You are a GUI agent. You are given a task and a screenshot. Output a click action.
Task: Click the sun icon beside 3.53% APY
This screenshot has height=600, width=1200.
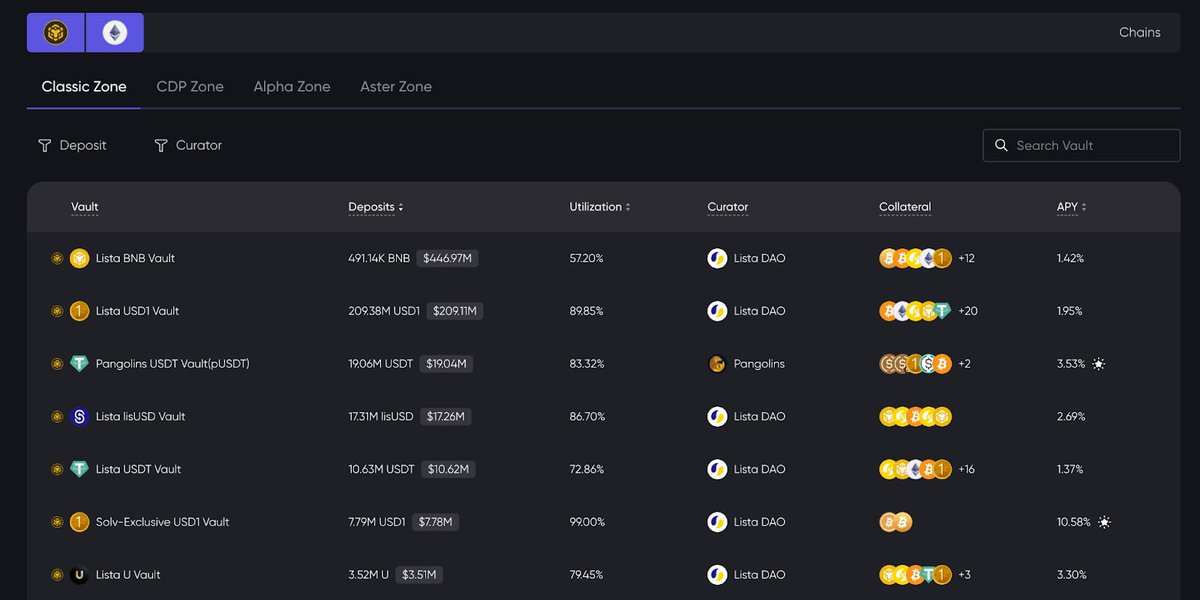(1099, 364)
